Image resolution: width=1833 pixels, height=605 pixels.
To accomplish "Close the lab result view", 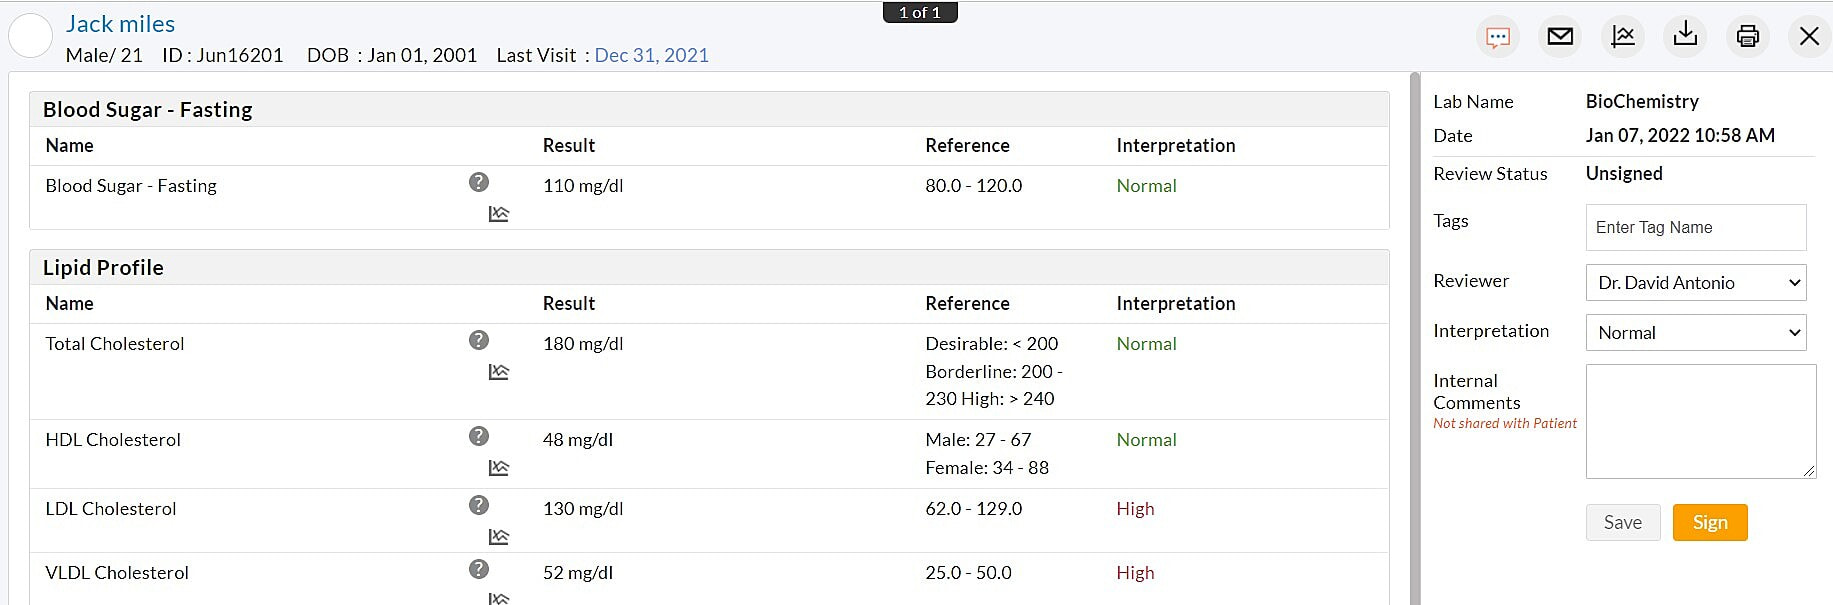I will 1809,37.
